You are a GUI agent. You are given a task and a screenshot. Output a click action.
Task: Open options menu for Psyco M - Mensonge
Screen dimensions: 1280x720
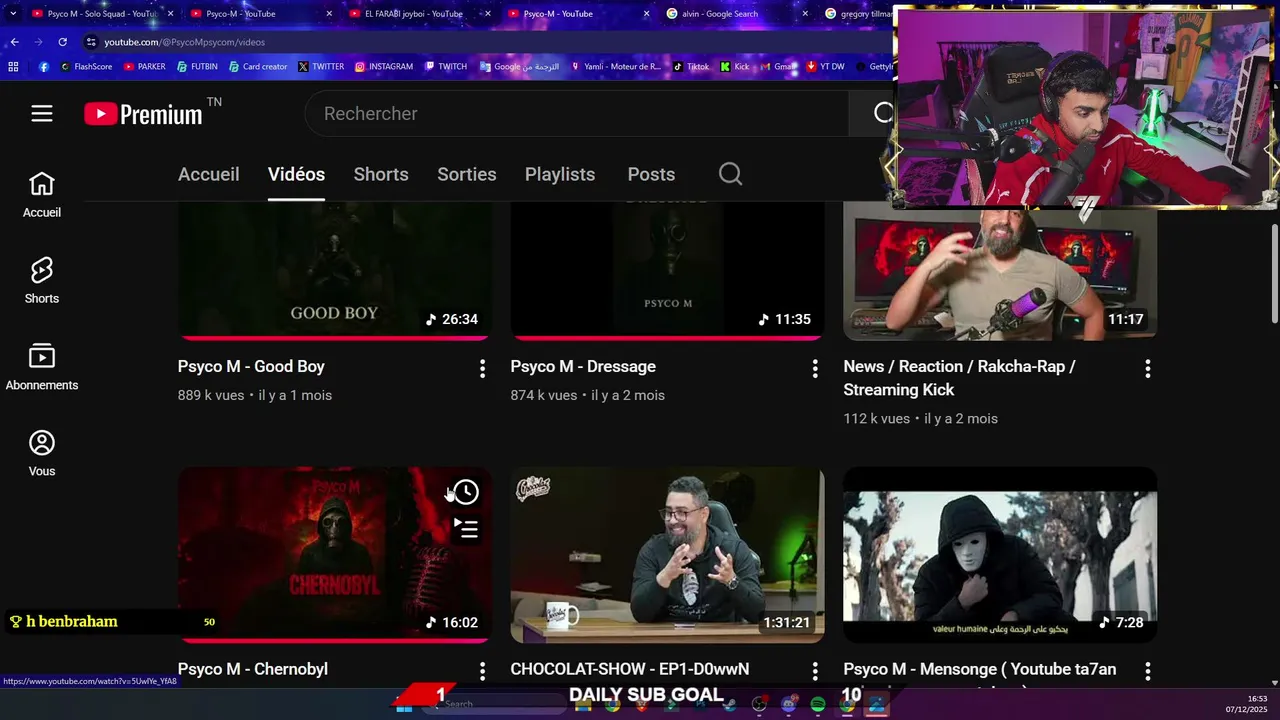pyautogui.click(x=1147, y=671)
